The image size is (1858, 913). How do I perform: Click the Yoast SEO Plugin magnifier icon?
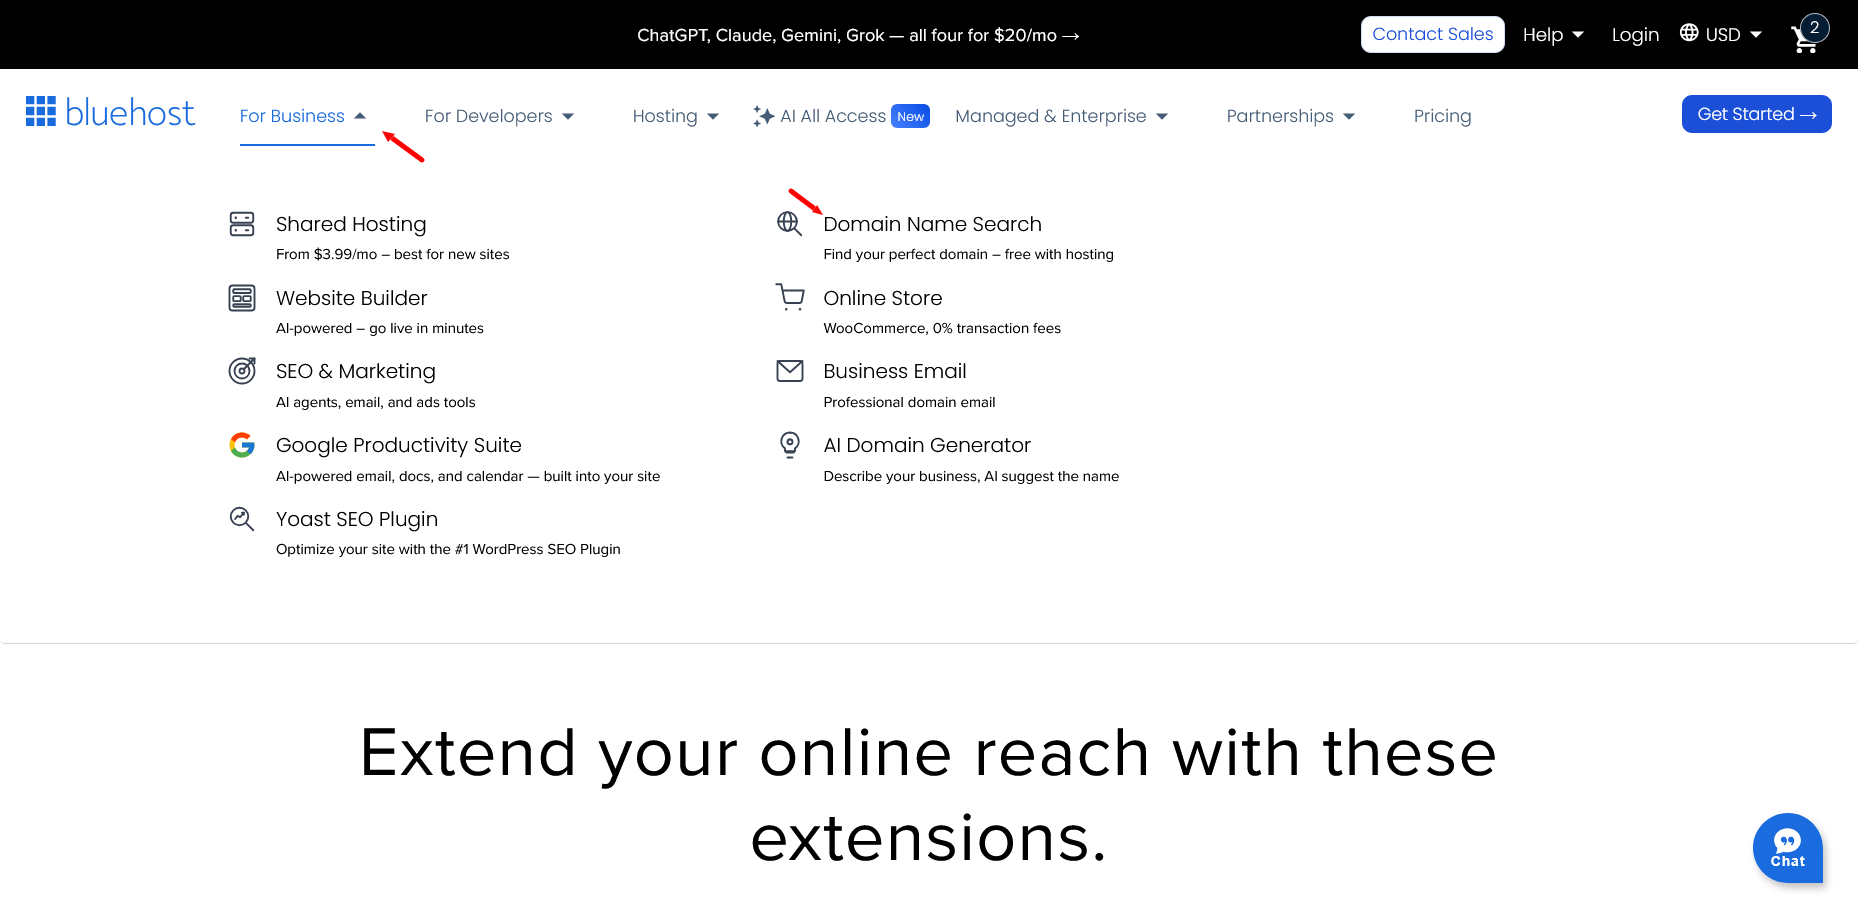click(x=242, y=518)
